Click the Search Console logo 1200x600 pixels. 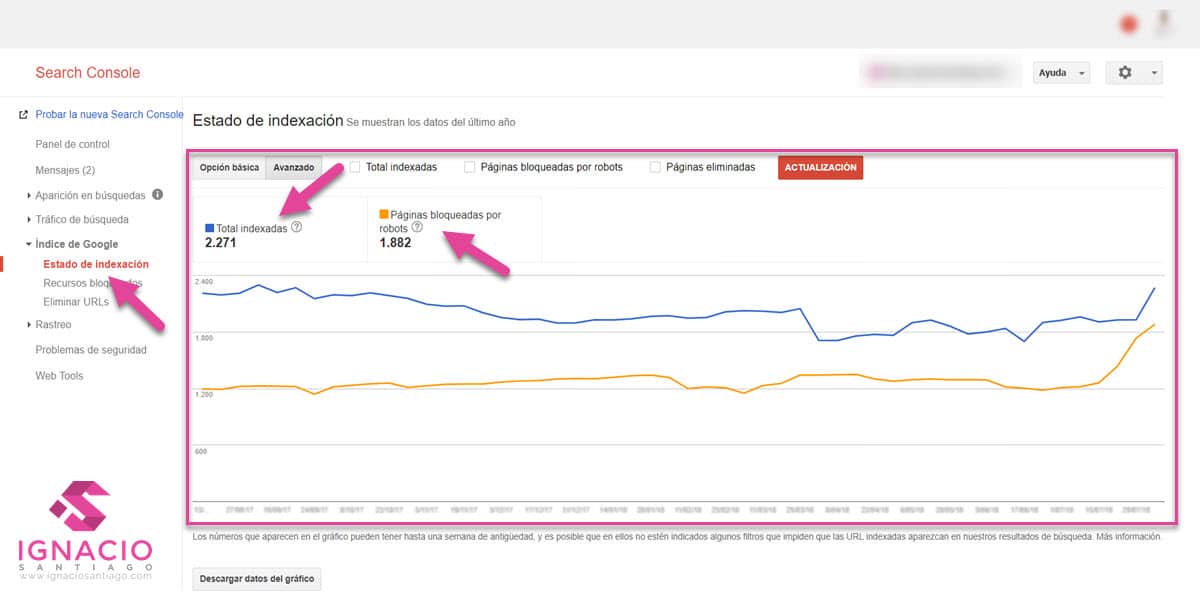[x=88, y=73]
